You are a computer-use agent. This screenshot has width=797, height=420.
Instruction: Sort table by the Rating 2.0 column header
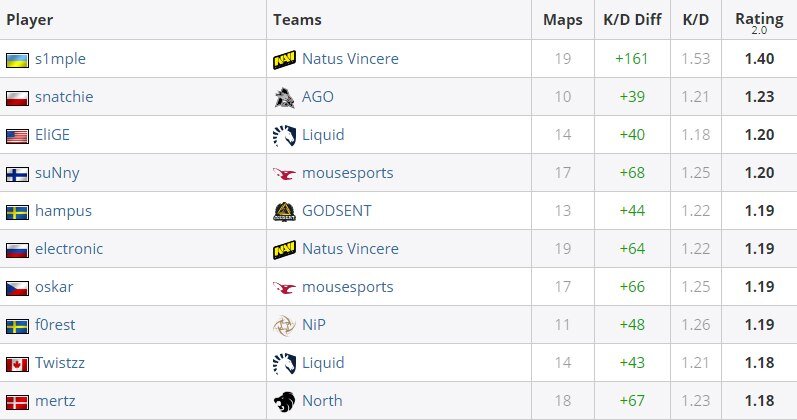click(x=759, y=22)
